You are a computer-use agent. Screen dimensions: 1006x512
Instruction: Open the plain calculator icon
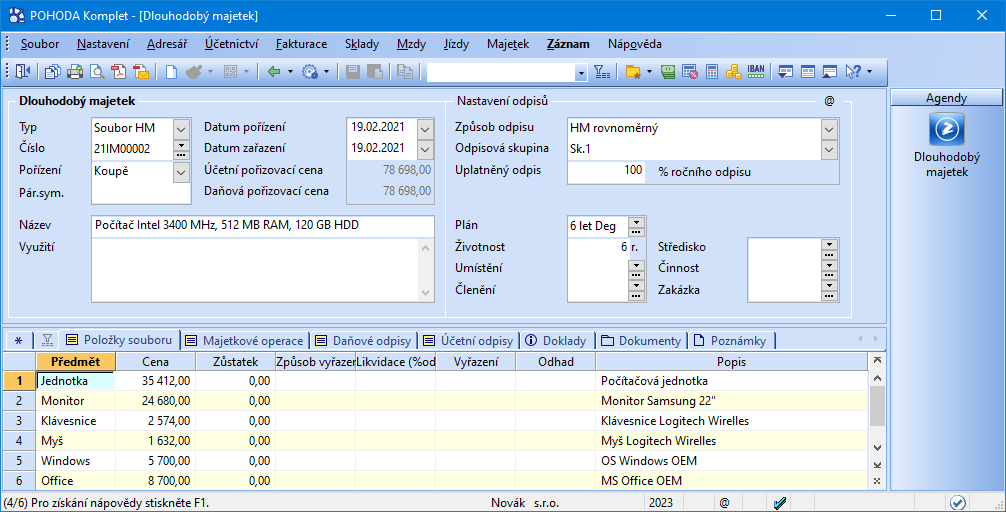712,72
